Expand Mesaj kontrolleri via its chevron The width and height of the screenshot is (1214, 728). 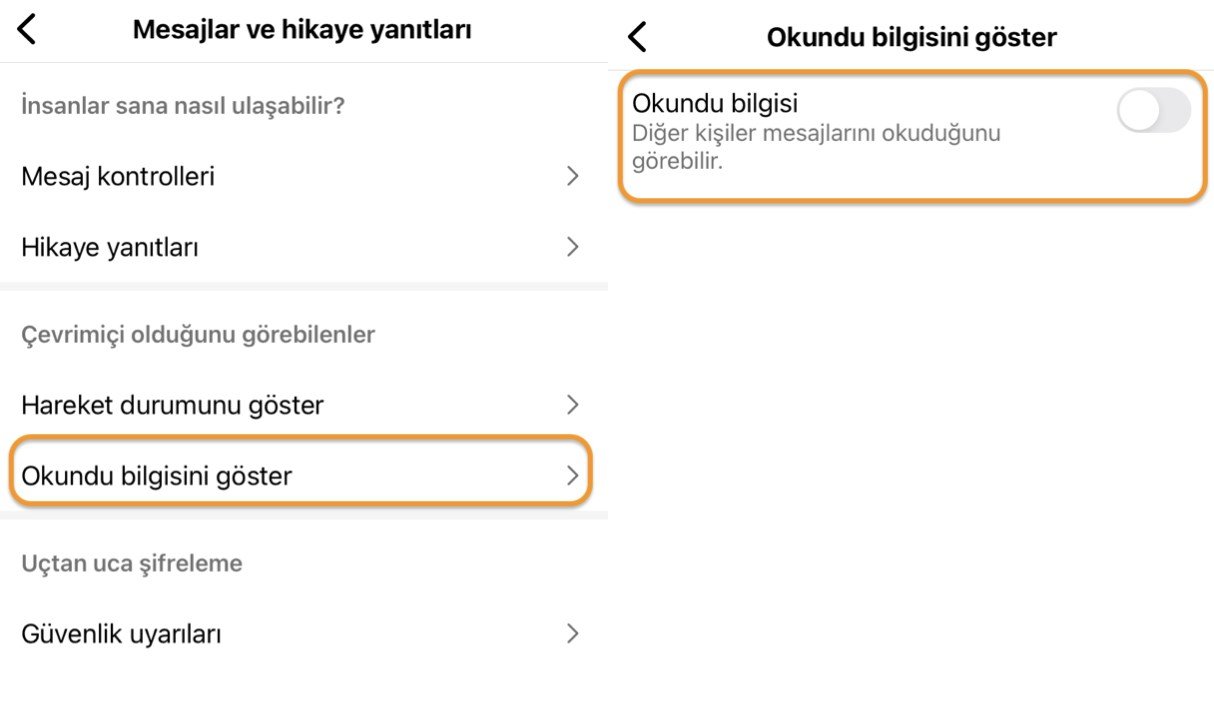[572, 176]
